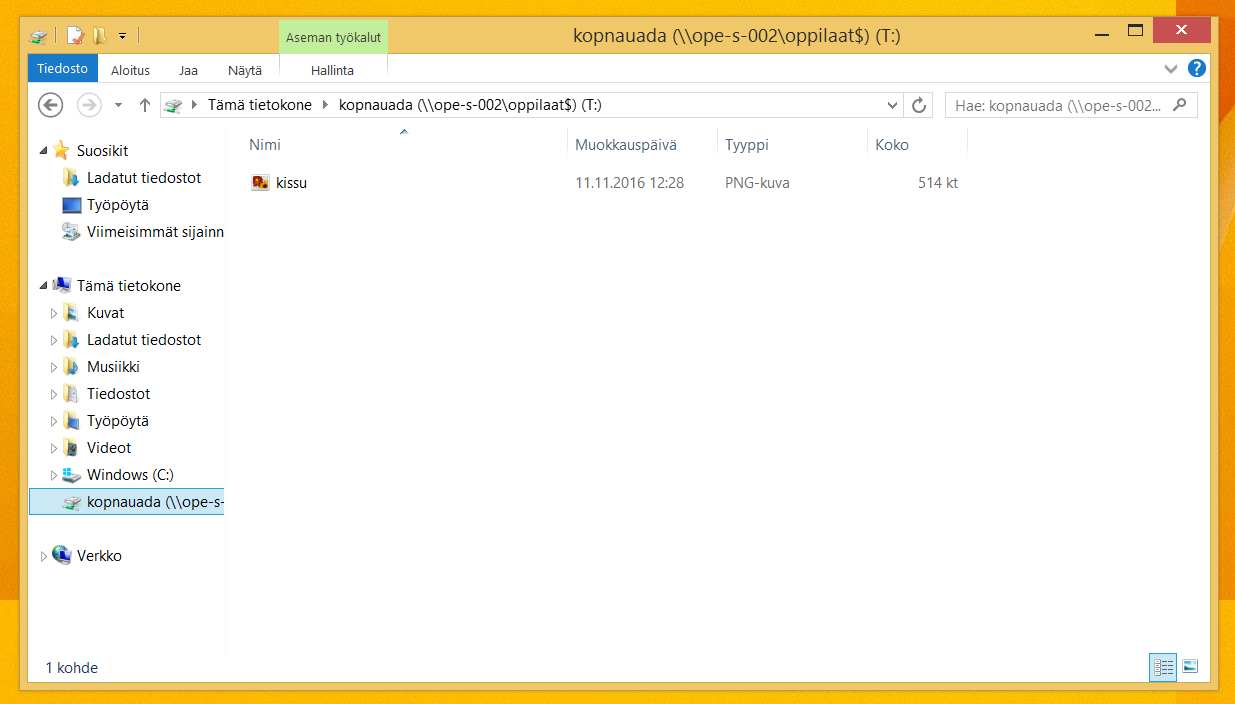Viewport: 1235px width, 704px height.
Task: Go up one level with the Up arrow
Action: pyautogui.click(x=145, y=105)
